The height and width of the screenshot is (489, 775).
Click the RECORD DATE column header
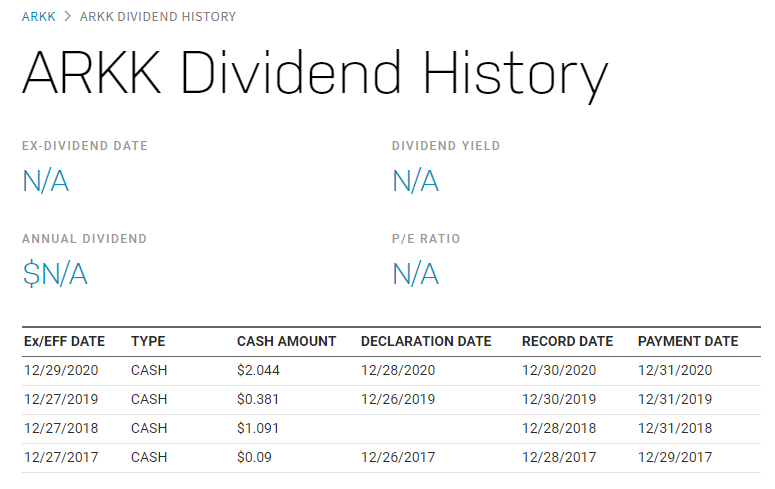pyautogui.click(x=567, y=342)
